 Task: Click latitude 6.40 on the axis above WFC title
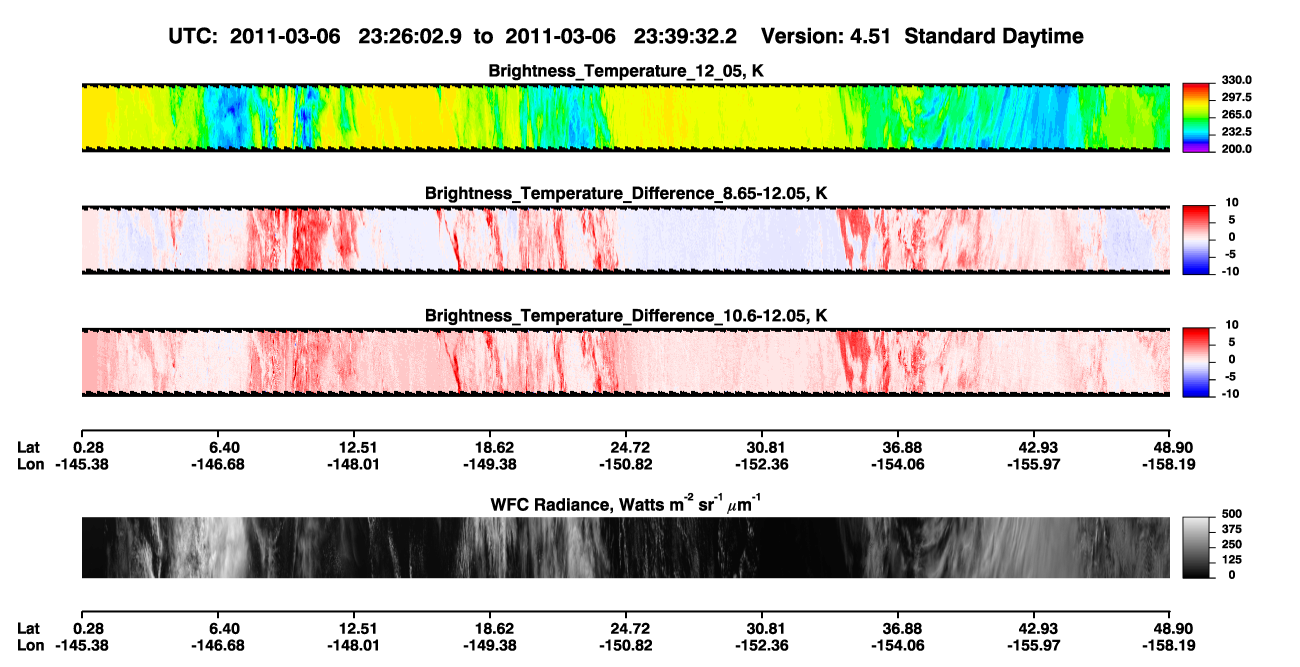223,447
